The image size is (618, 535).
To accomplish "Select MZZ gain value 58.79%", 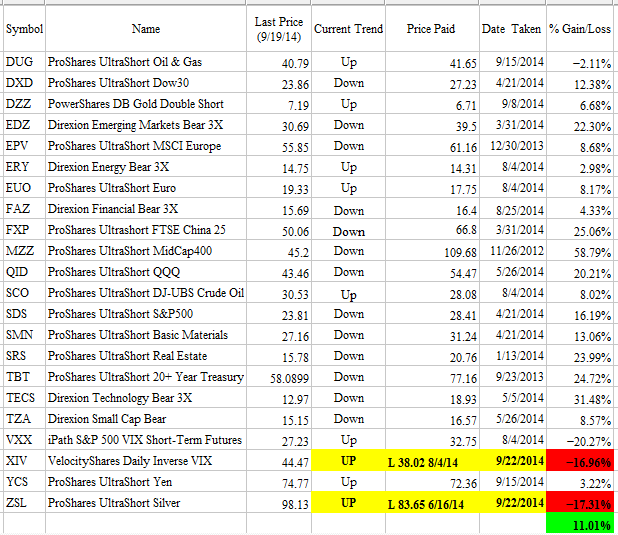I will pos(582,251).
